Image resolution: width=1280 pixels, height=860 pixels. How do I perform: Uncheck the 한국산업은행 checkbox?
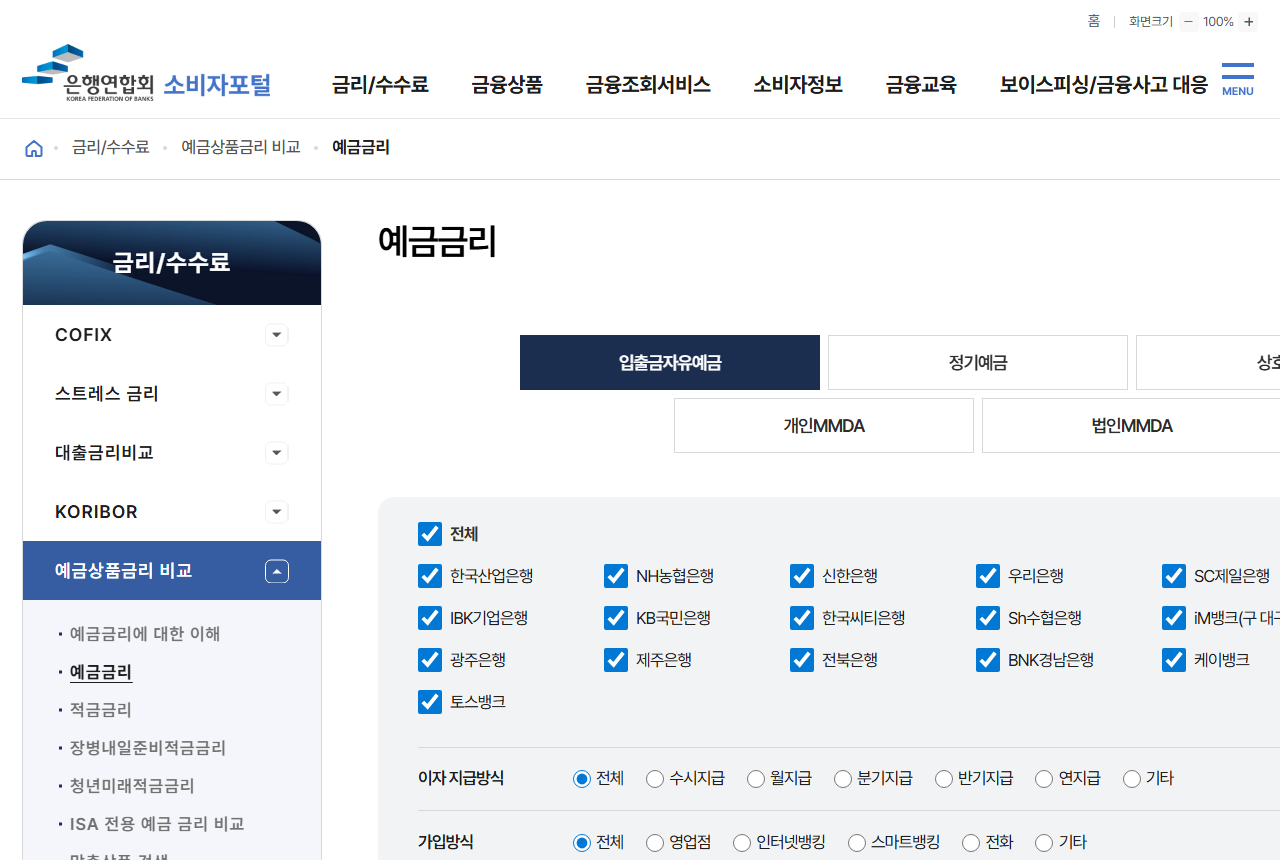tap(430, 576)
